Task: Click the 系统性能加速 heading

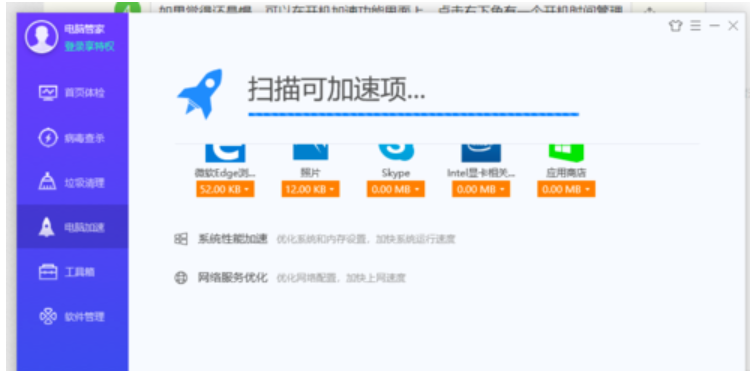Action: point(232,239)
